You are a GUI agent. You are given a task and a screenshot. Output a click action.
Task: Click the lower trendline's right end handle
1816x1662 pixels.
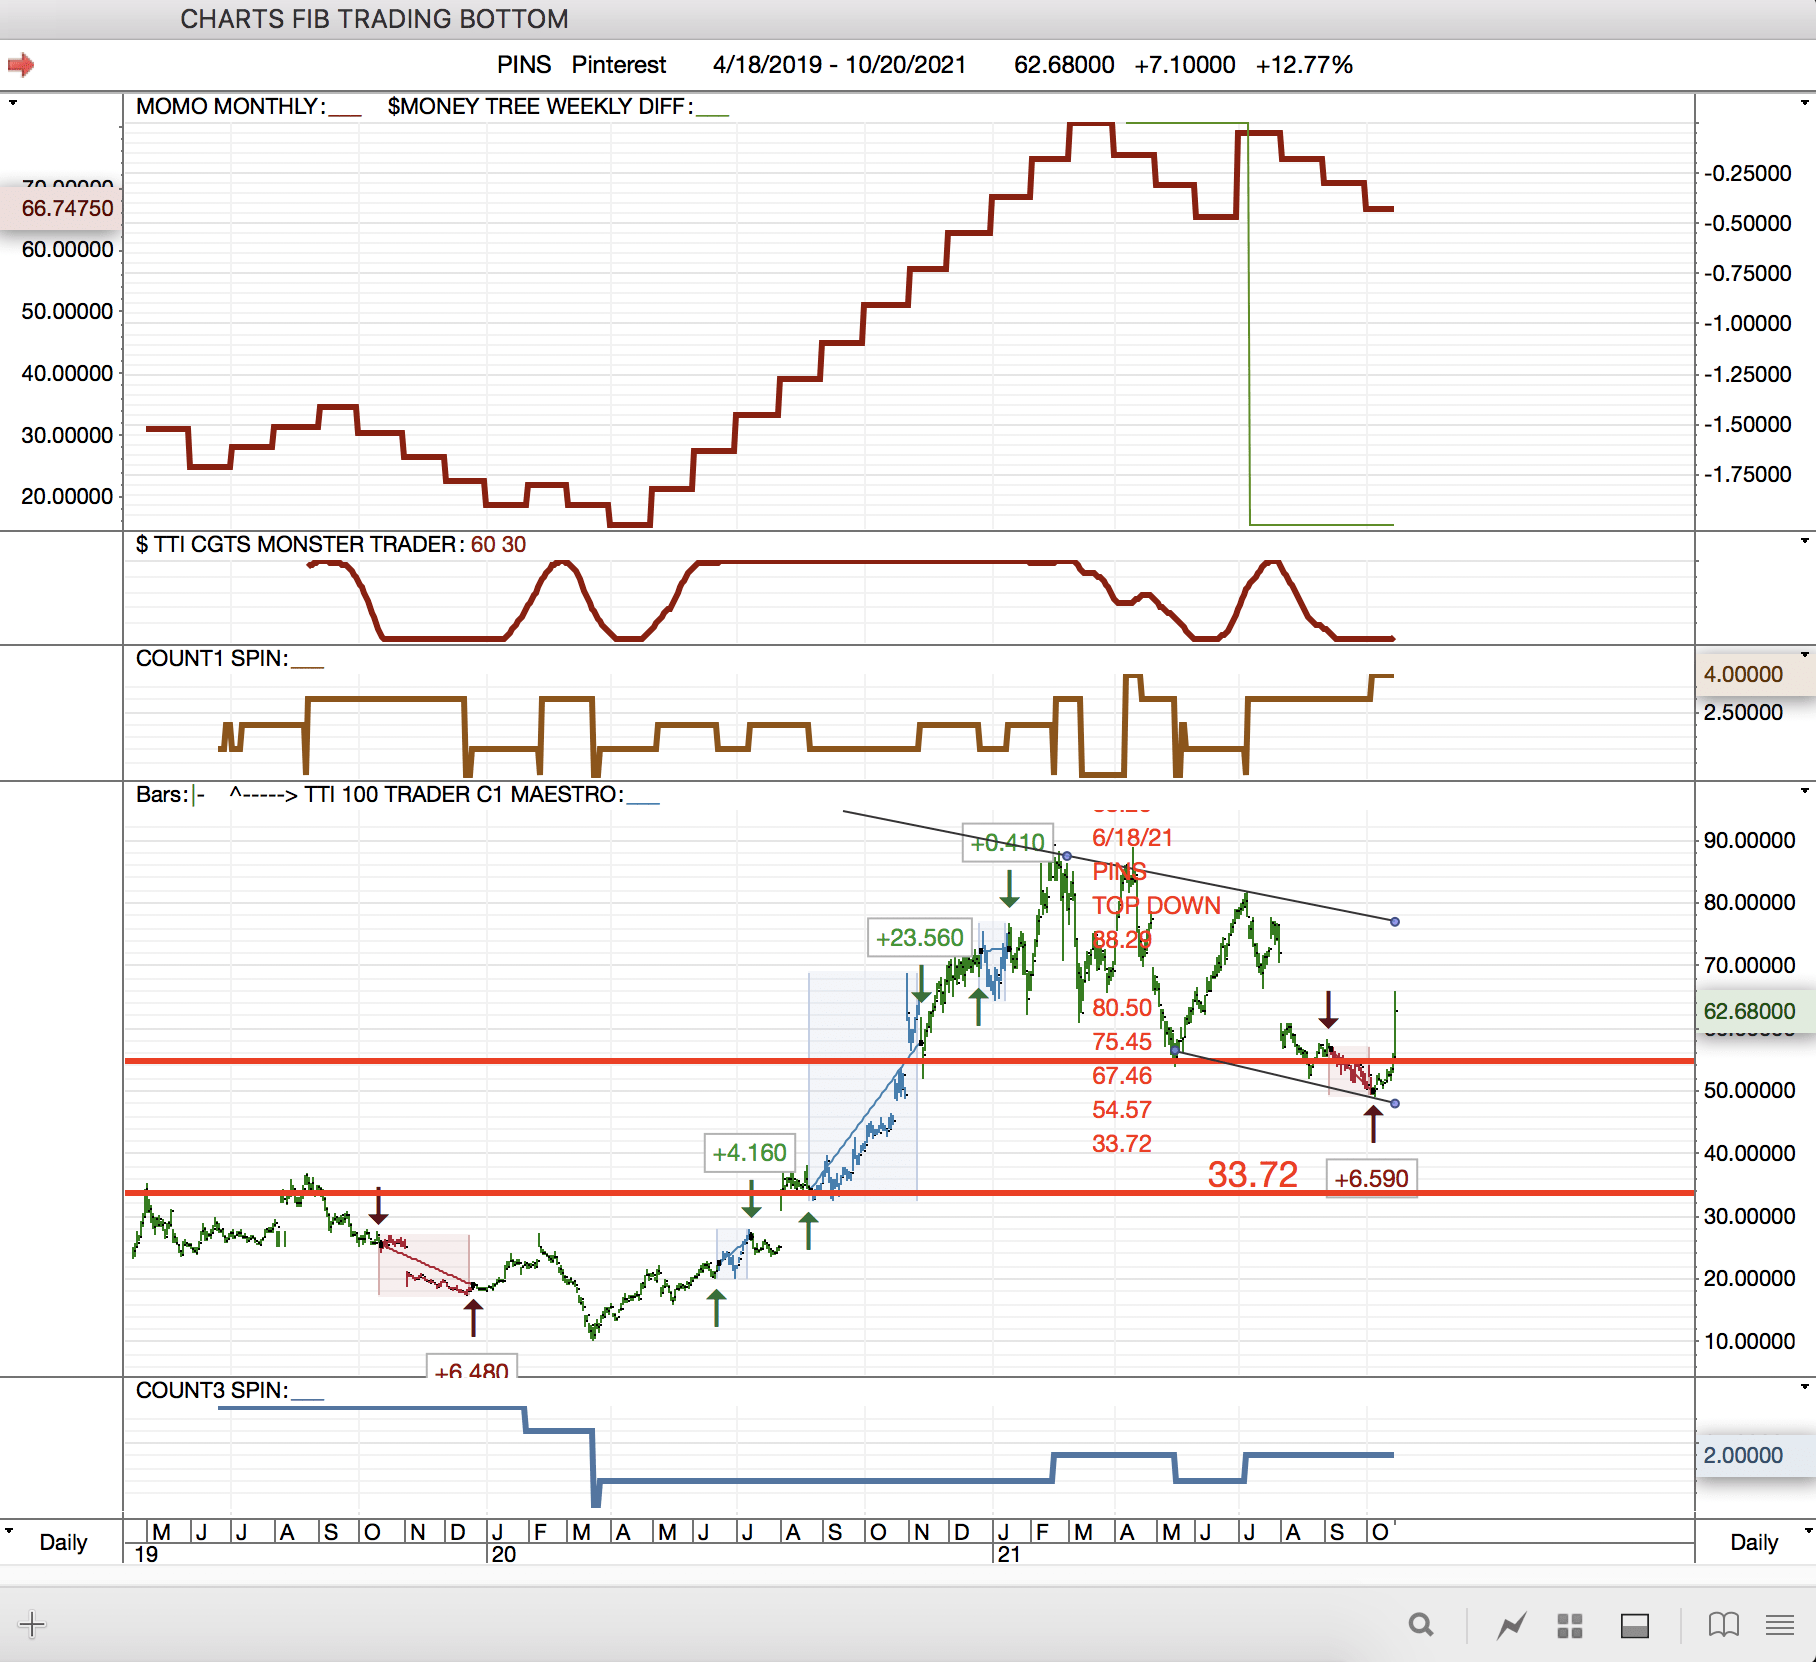click(x=1395, y=1103)
